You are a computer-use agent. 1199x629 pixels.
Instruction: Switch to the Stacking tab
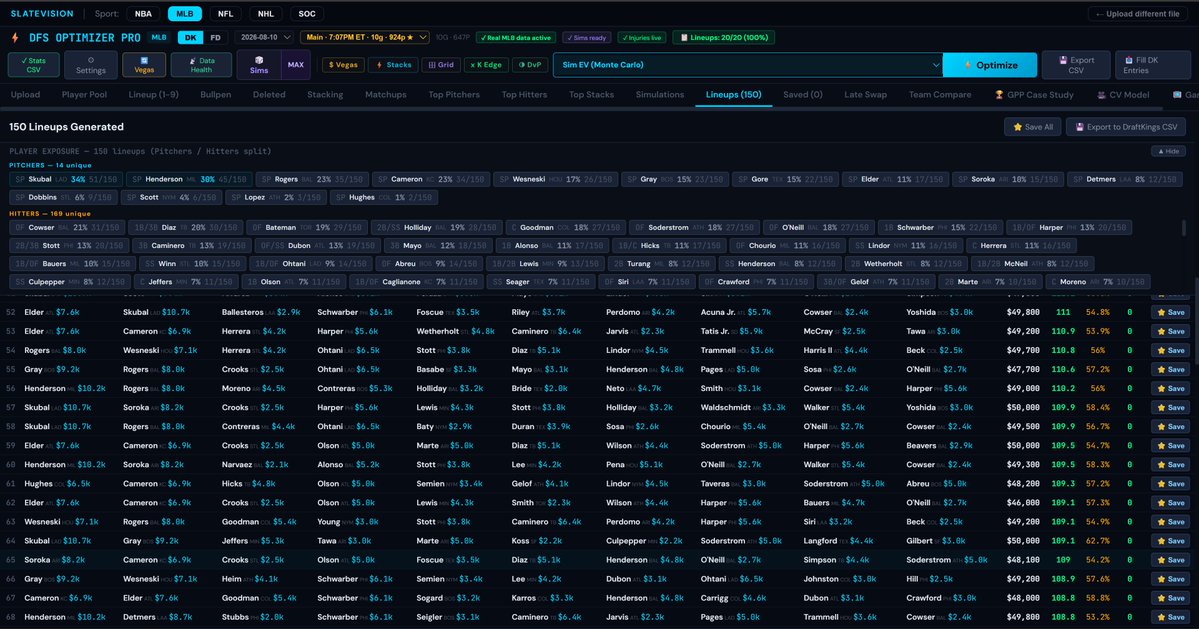pyautogui.click(x=325, y=95)
